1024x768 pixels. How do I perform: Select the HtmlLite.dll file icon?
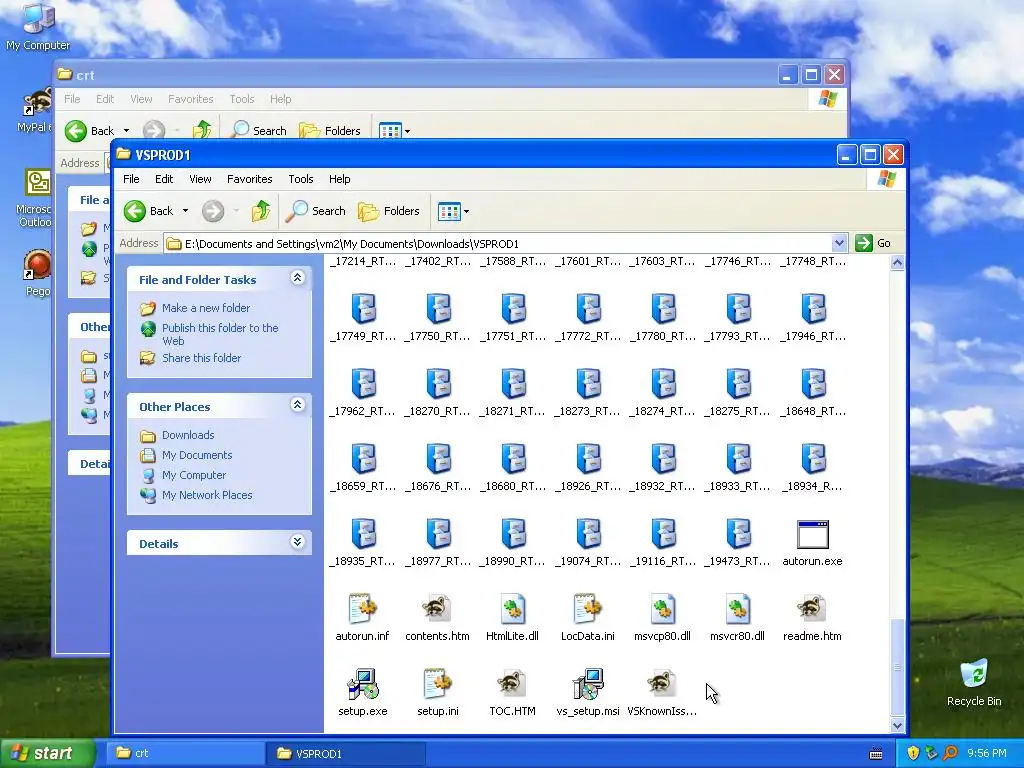(512, 608)
